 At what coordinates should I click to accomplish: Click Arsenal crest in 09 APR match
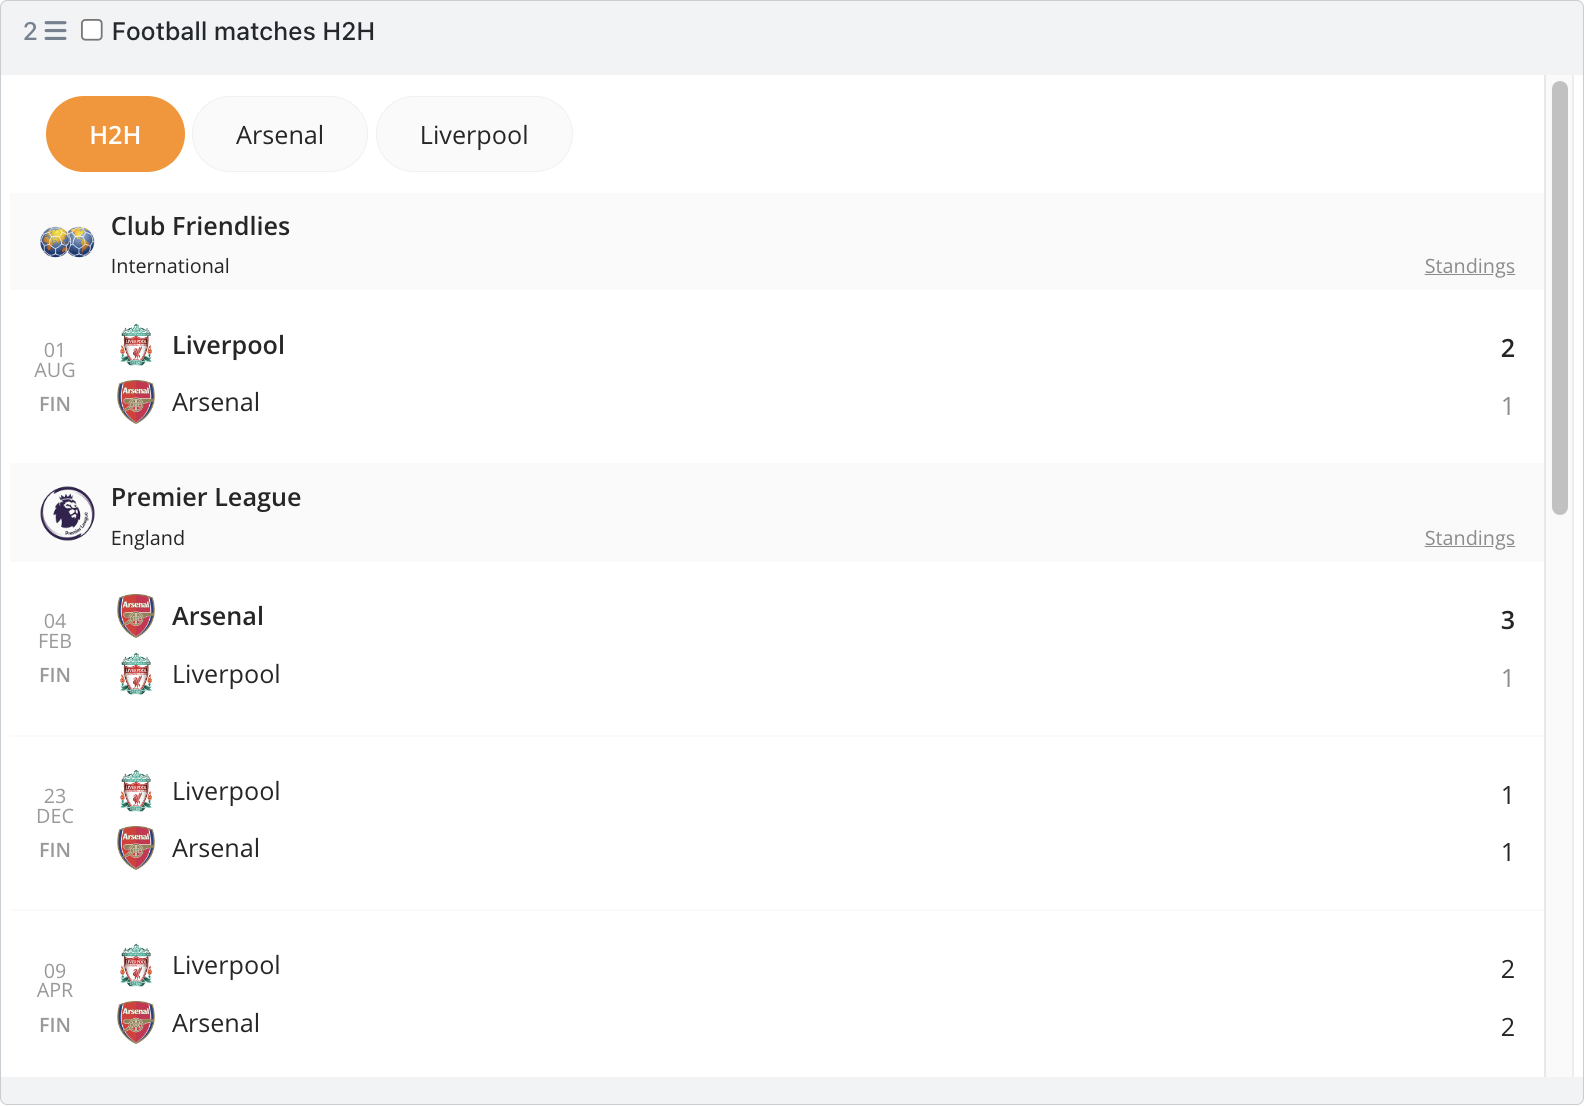tap(136, 1022)
